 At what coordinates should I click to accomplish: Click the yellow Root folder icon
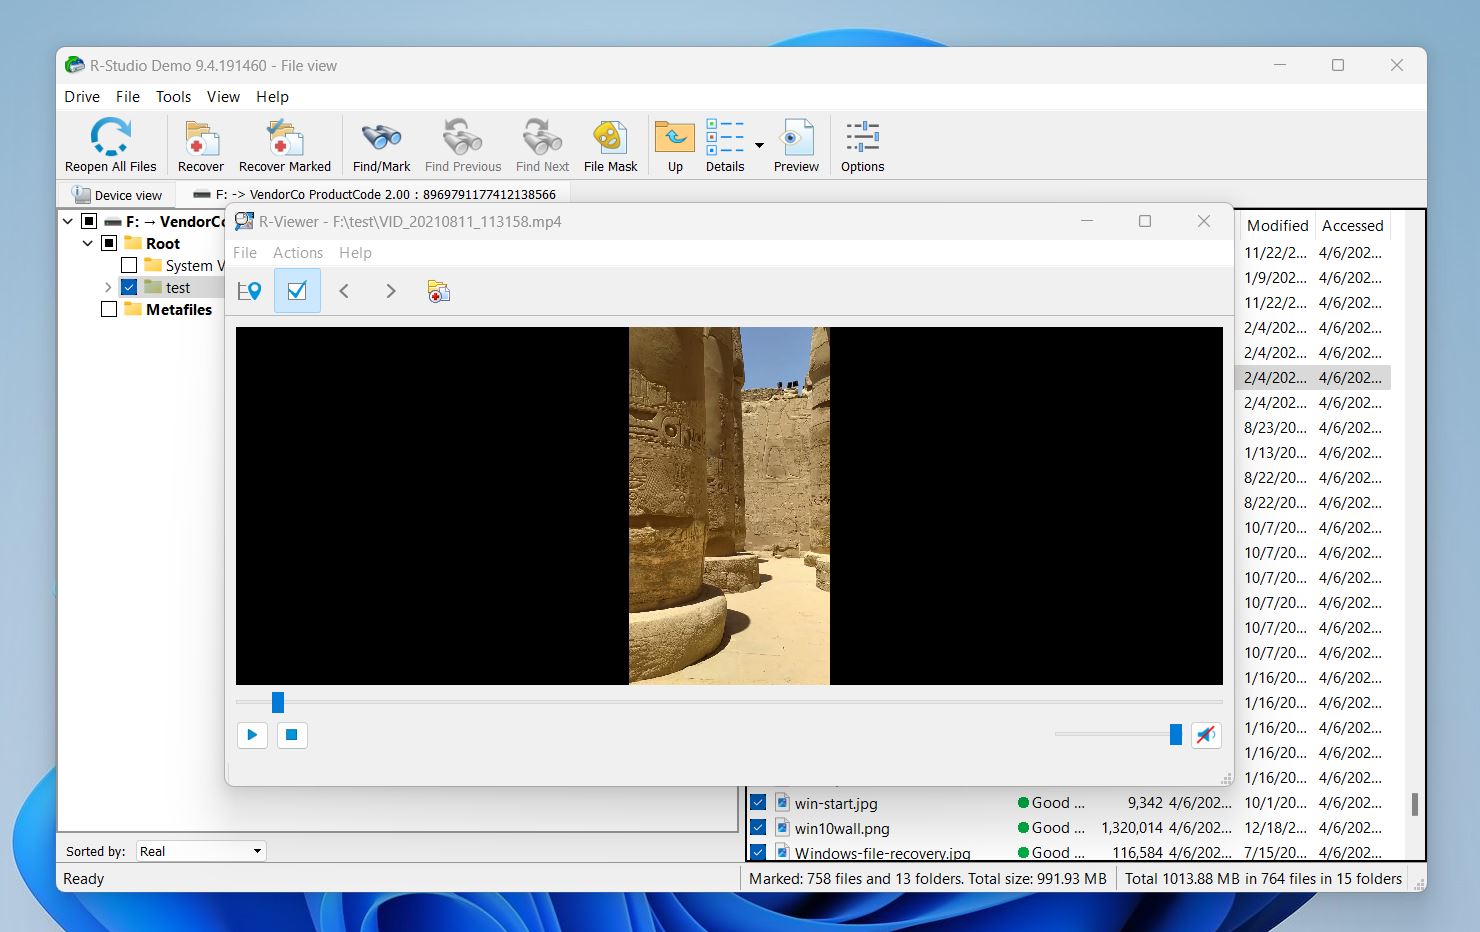coord(133,243)
